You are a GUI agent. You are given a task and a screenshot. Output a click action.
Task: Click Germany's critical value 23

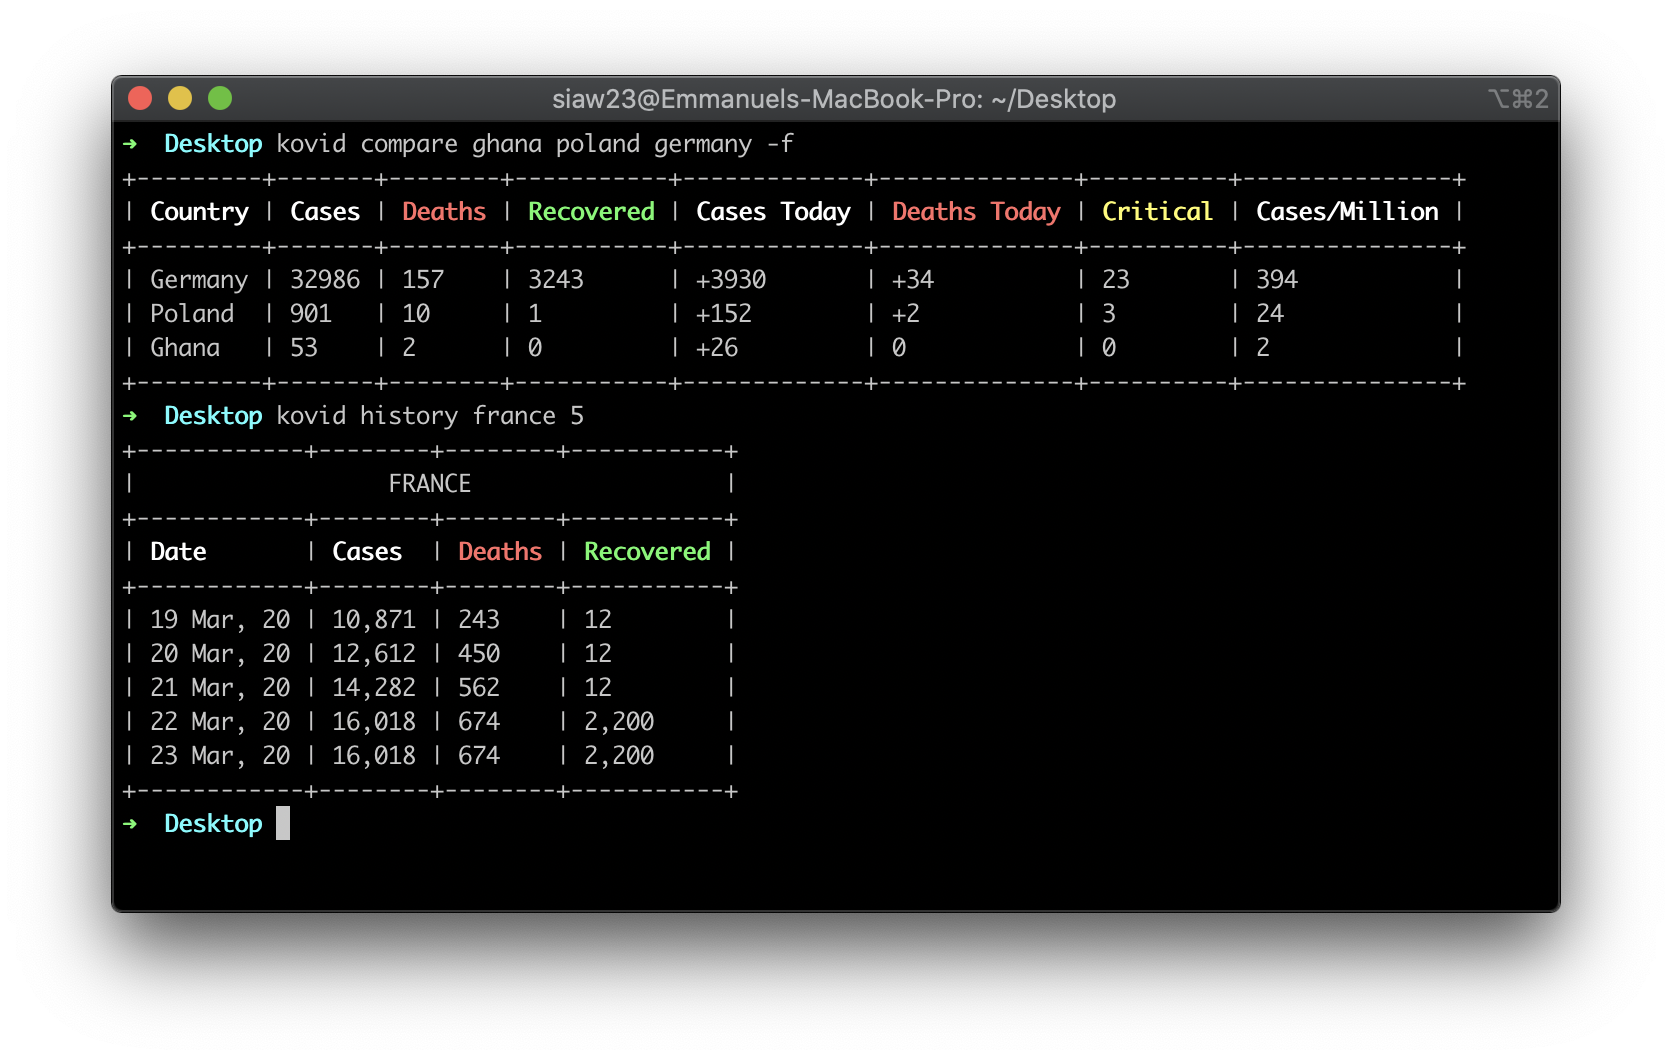click(1116, 280)
